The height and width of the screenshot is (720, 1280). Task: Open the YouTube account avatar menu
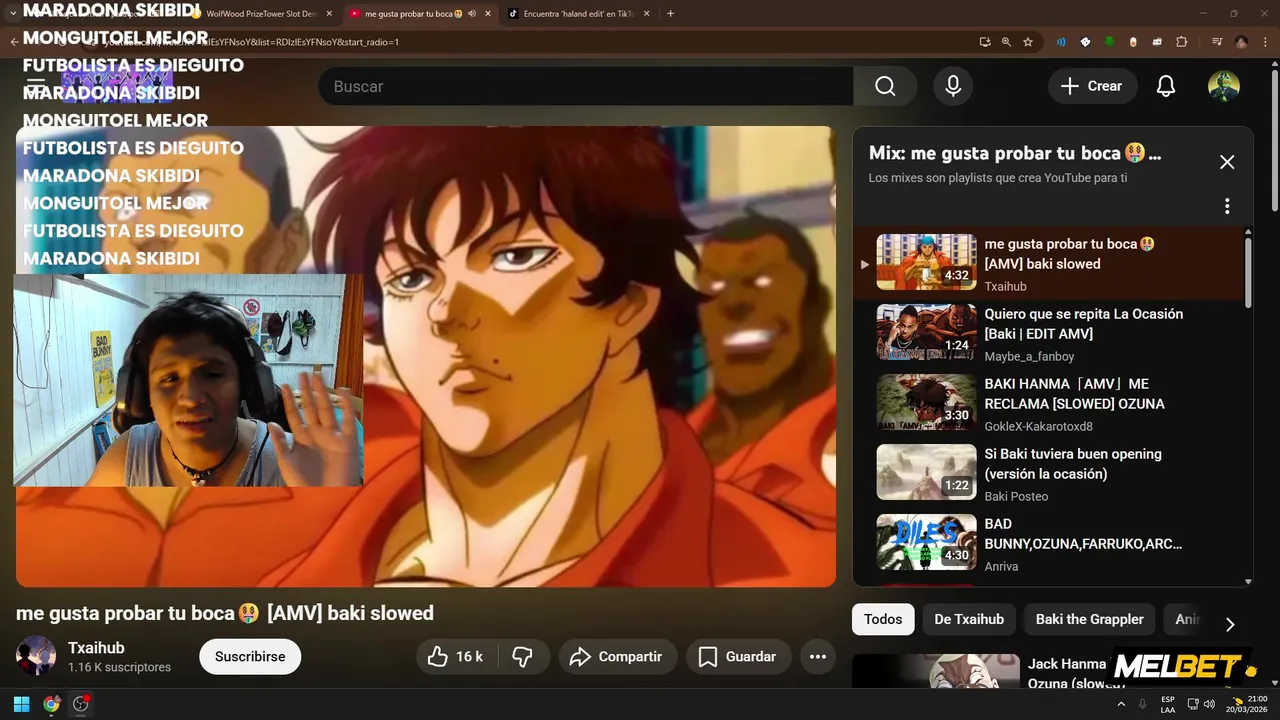(1224, 86)
